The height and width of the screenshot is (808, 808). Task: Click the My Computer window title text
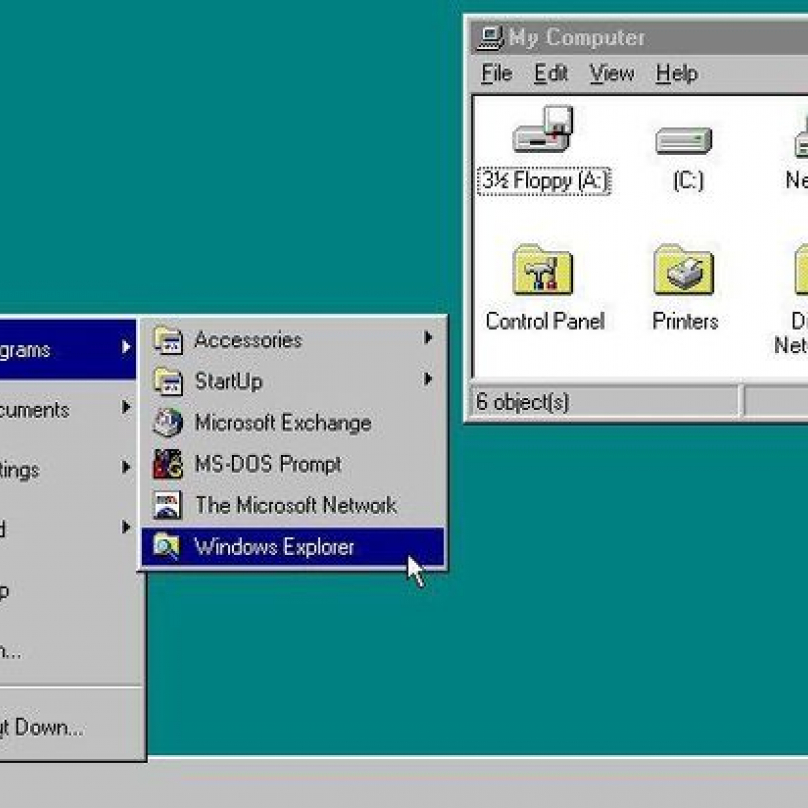(x=577, y=38)
